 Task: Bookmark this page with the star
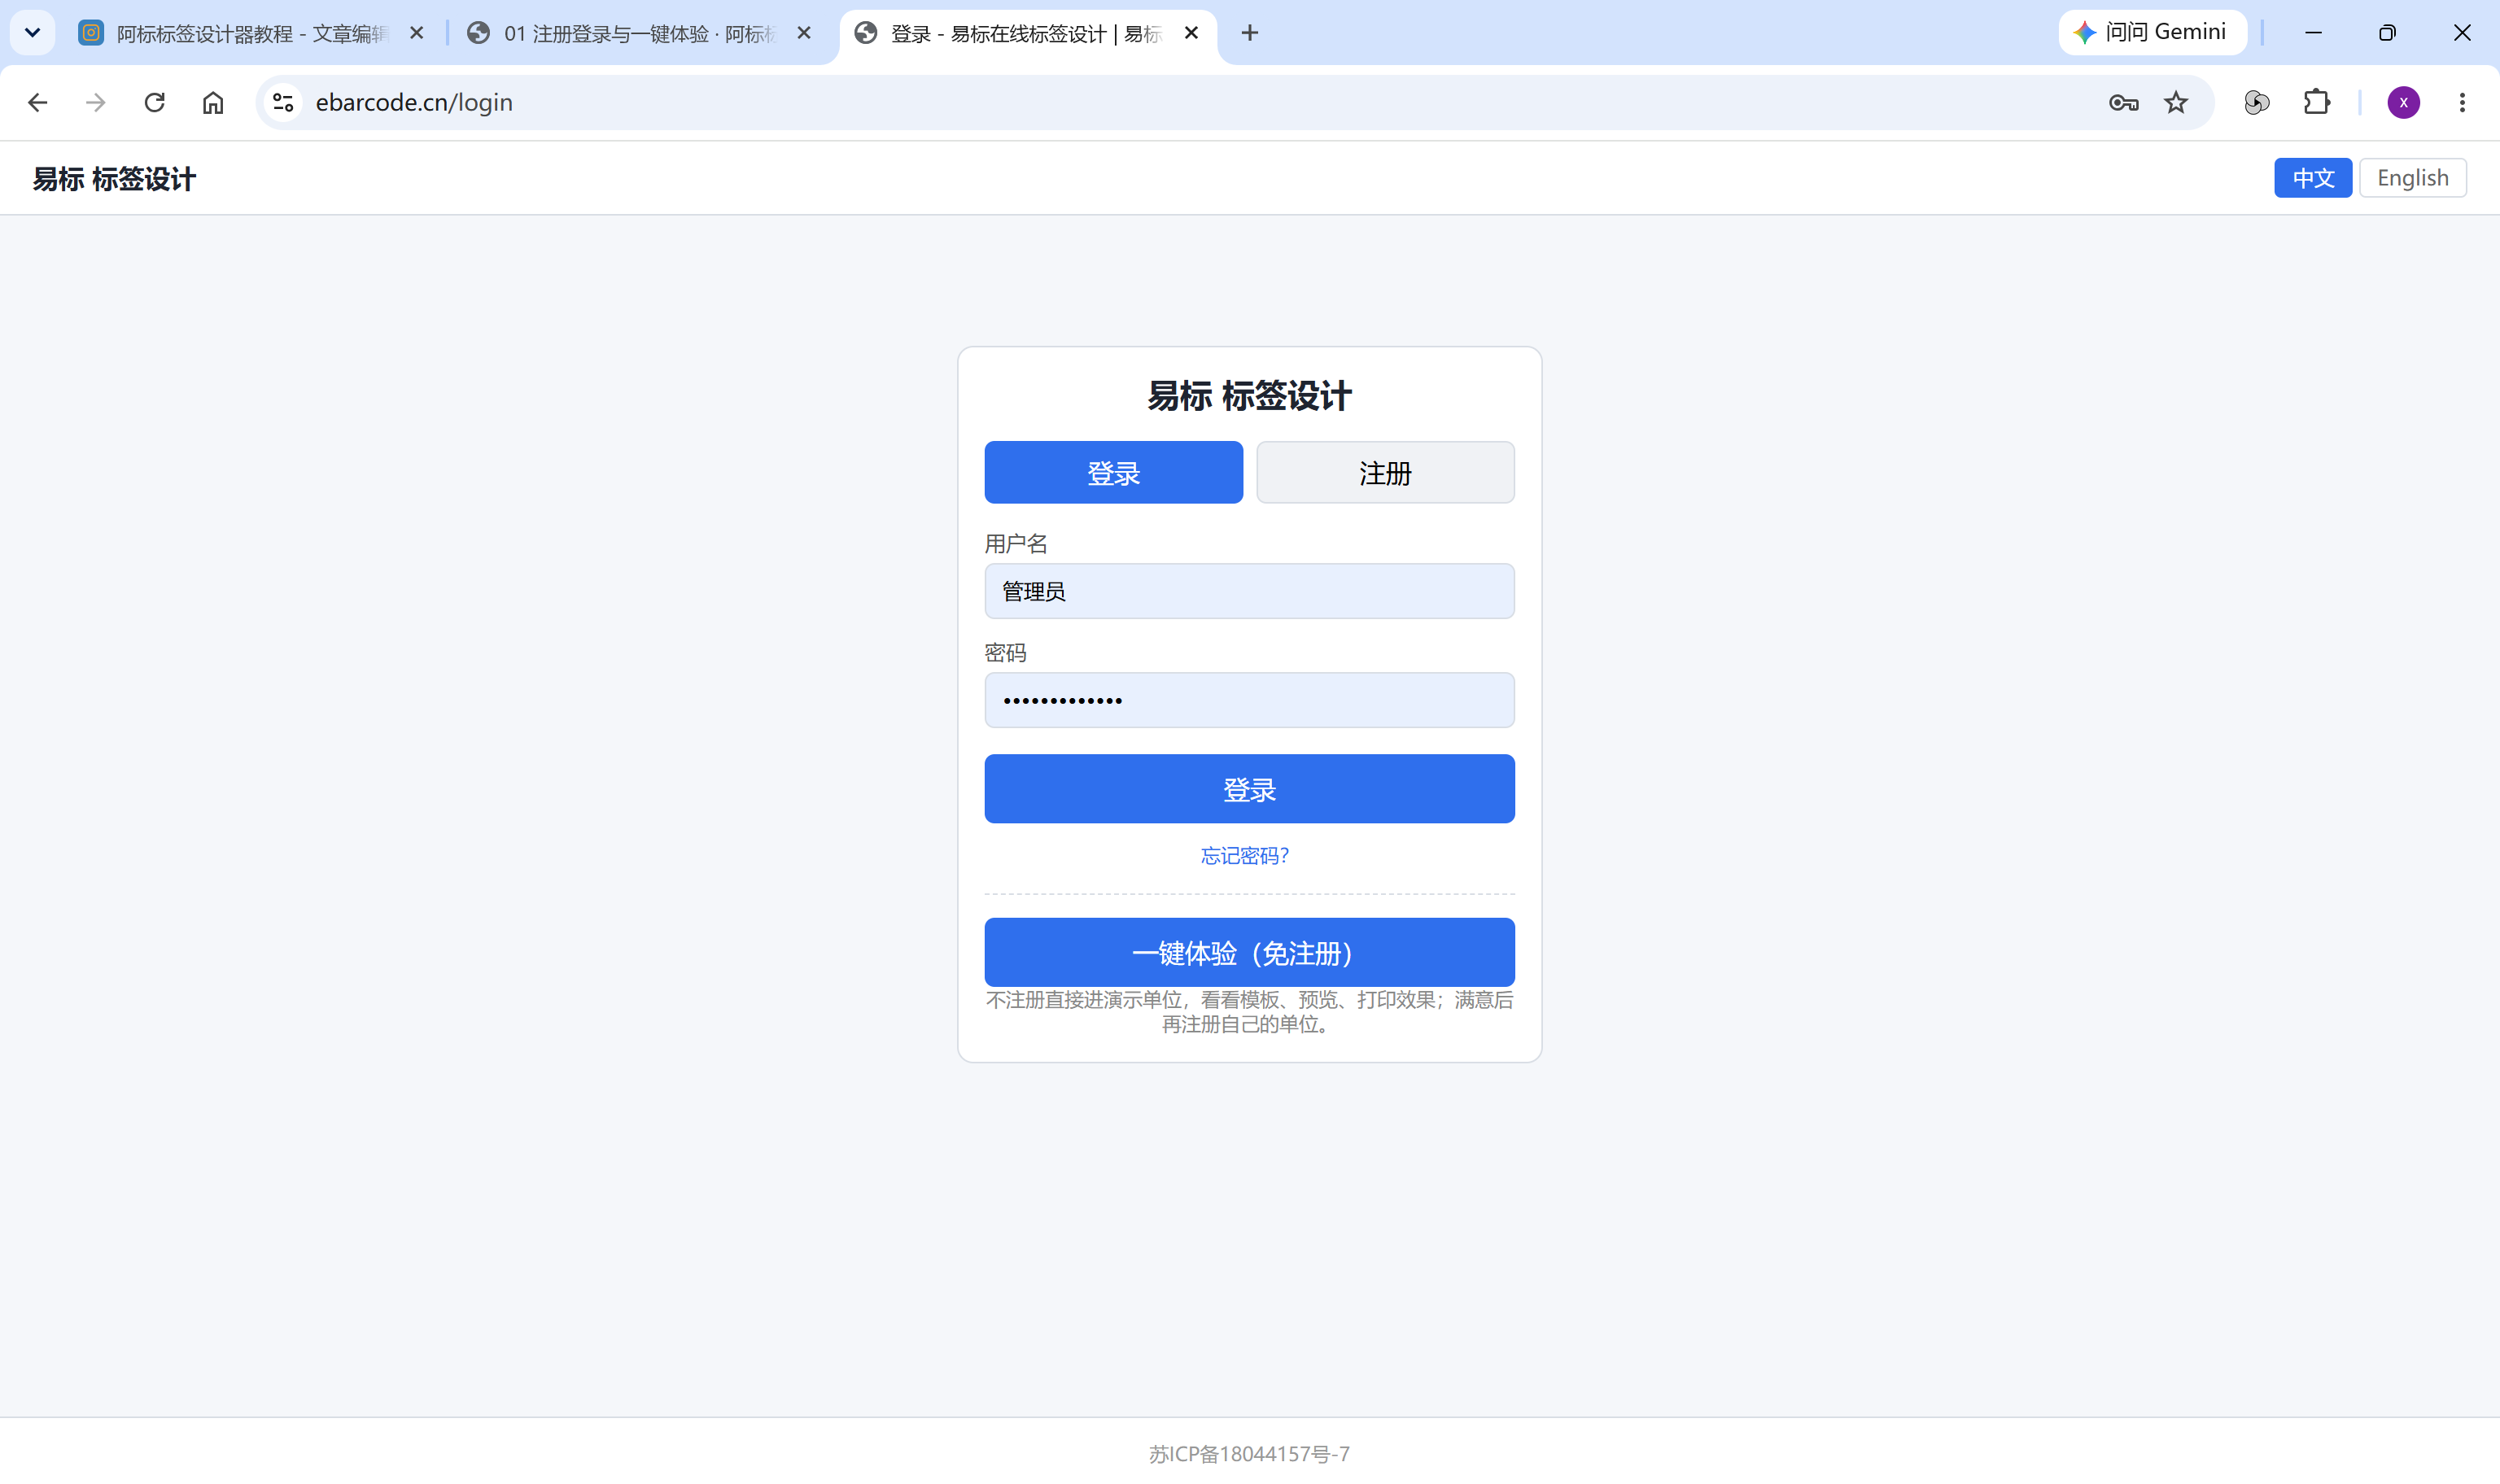(2176, 102)
